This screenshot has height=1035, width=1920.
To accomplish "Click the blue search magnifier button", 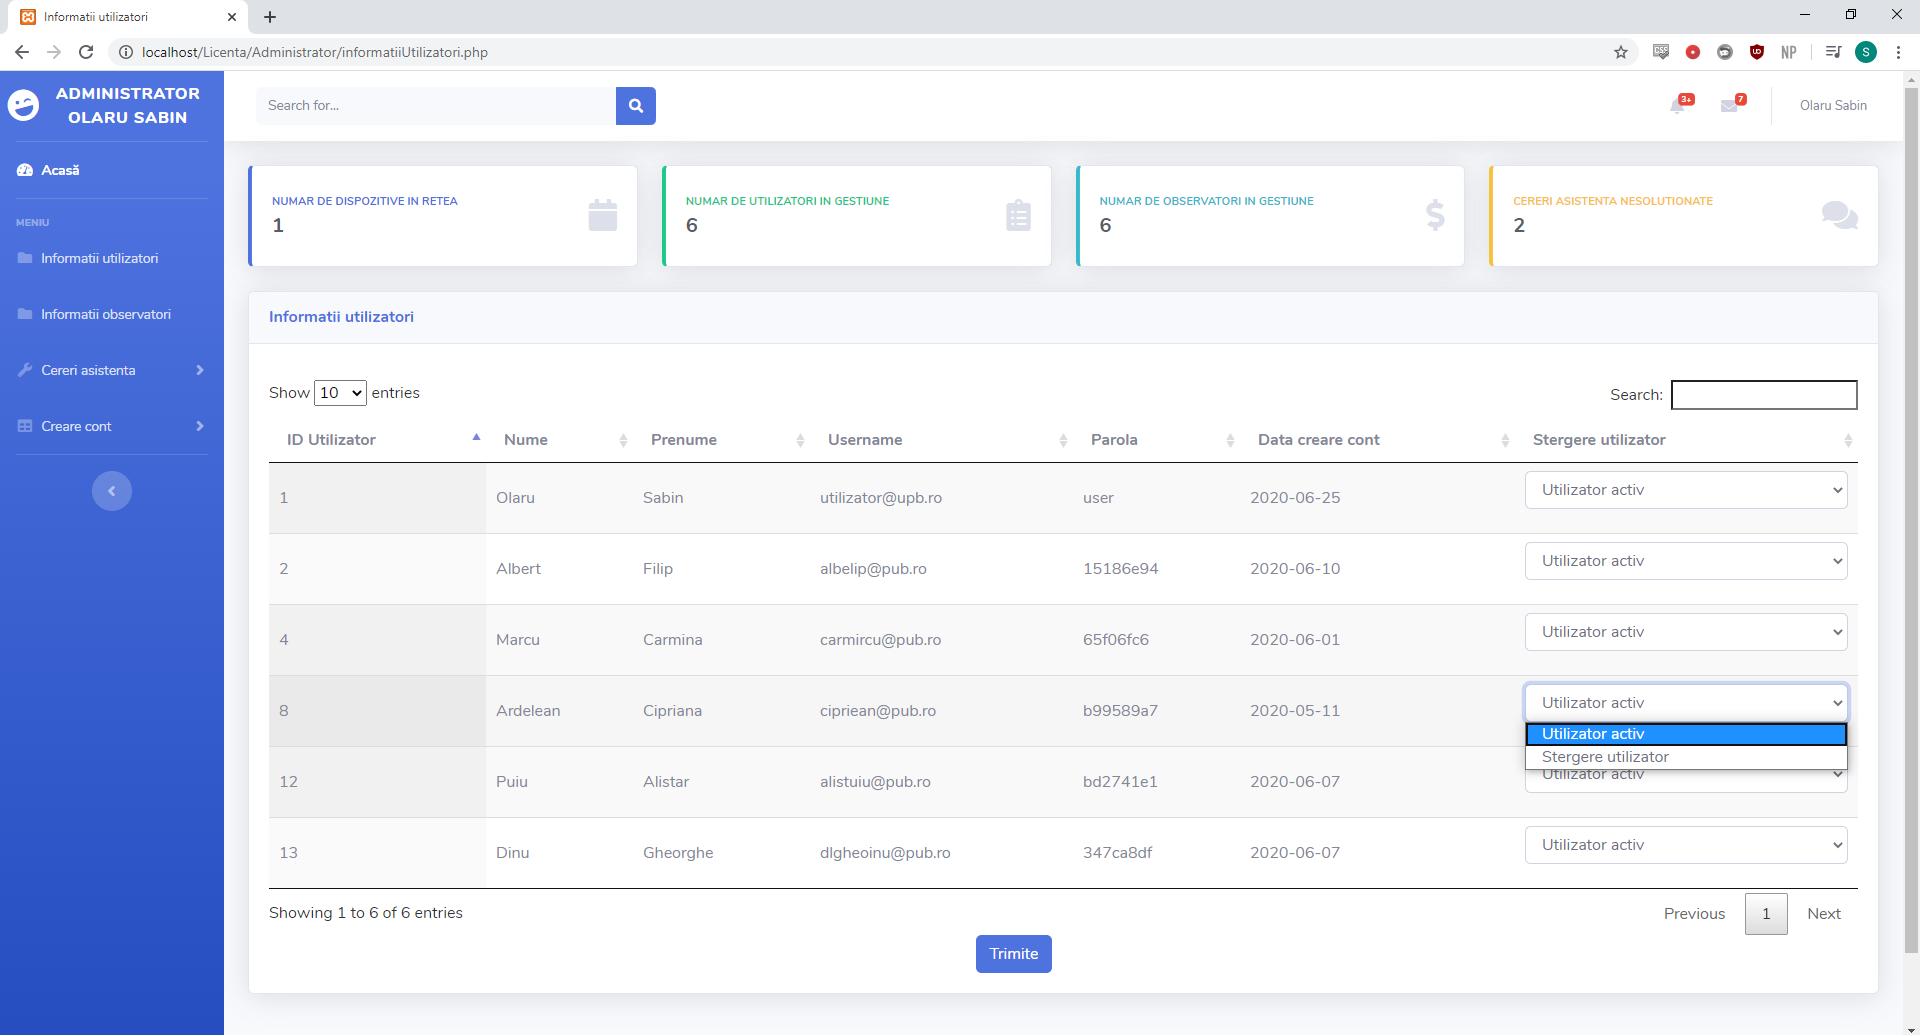I will pos(635,106).
